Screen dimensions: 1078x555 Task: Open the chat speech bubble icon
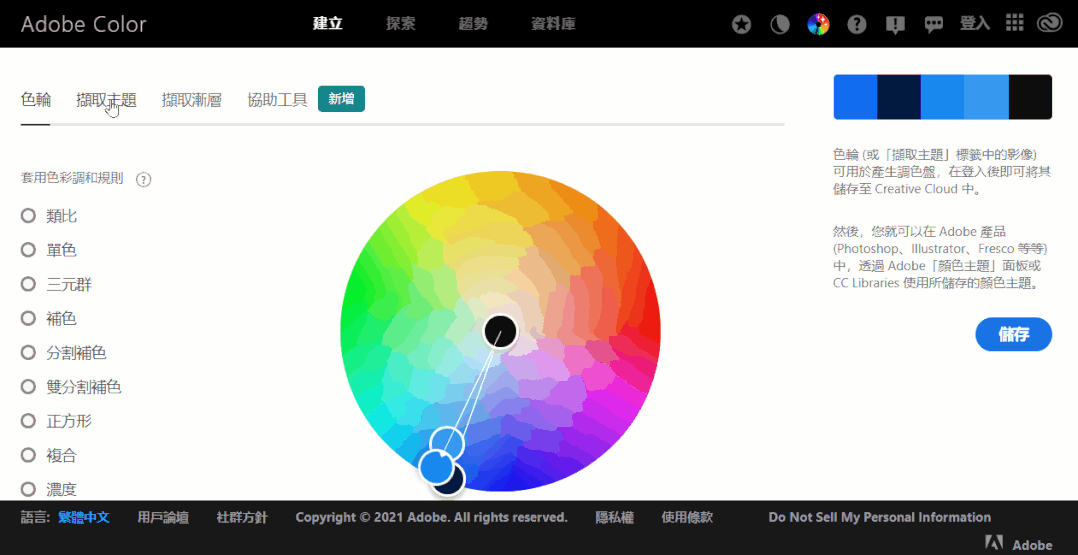click(x=933, y=25)
